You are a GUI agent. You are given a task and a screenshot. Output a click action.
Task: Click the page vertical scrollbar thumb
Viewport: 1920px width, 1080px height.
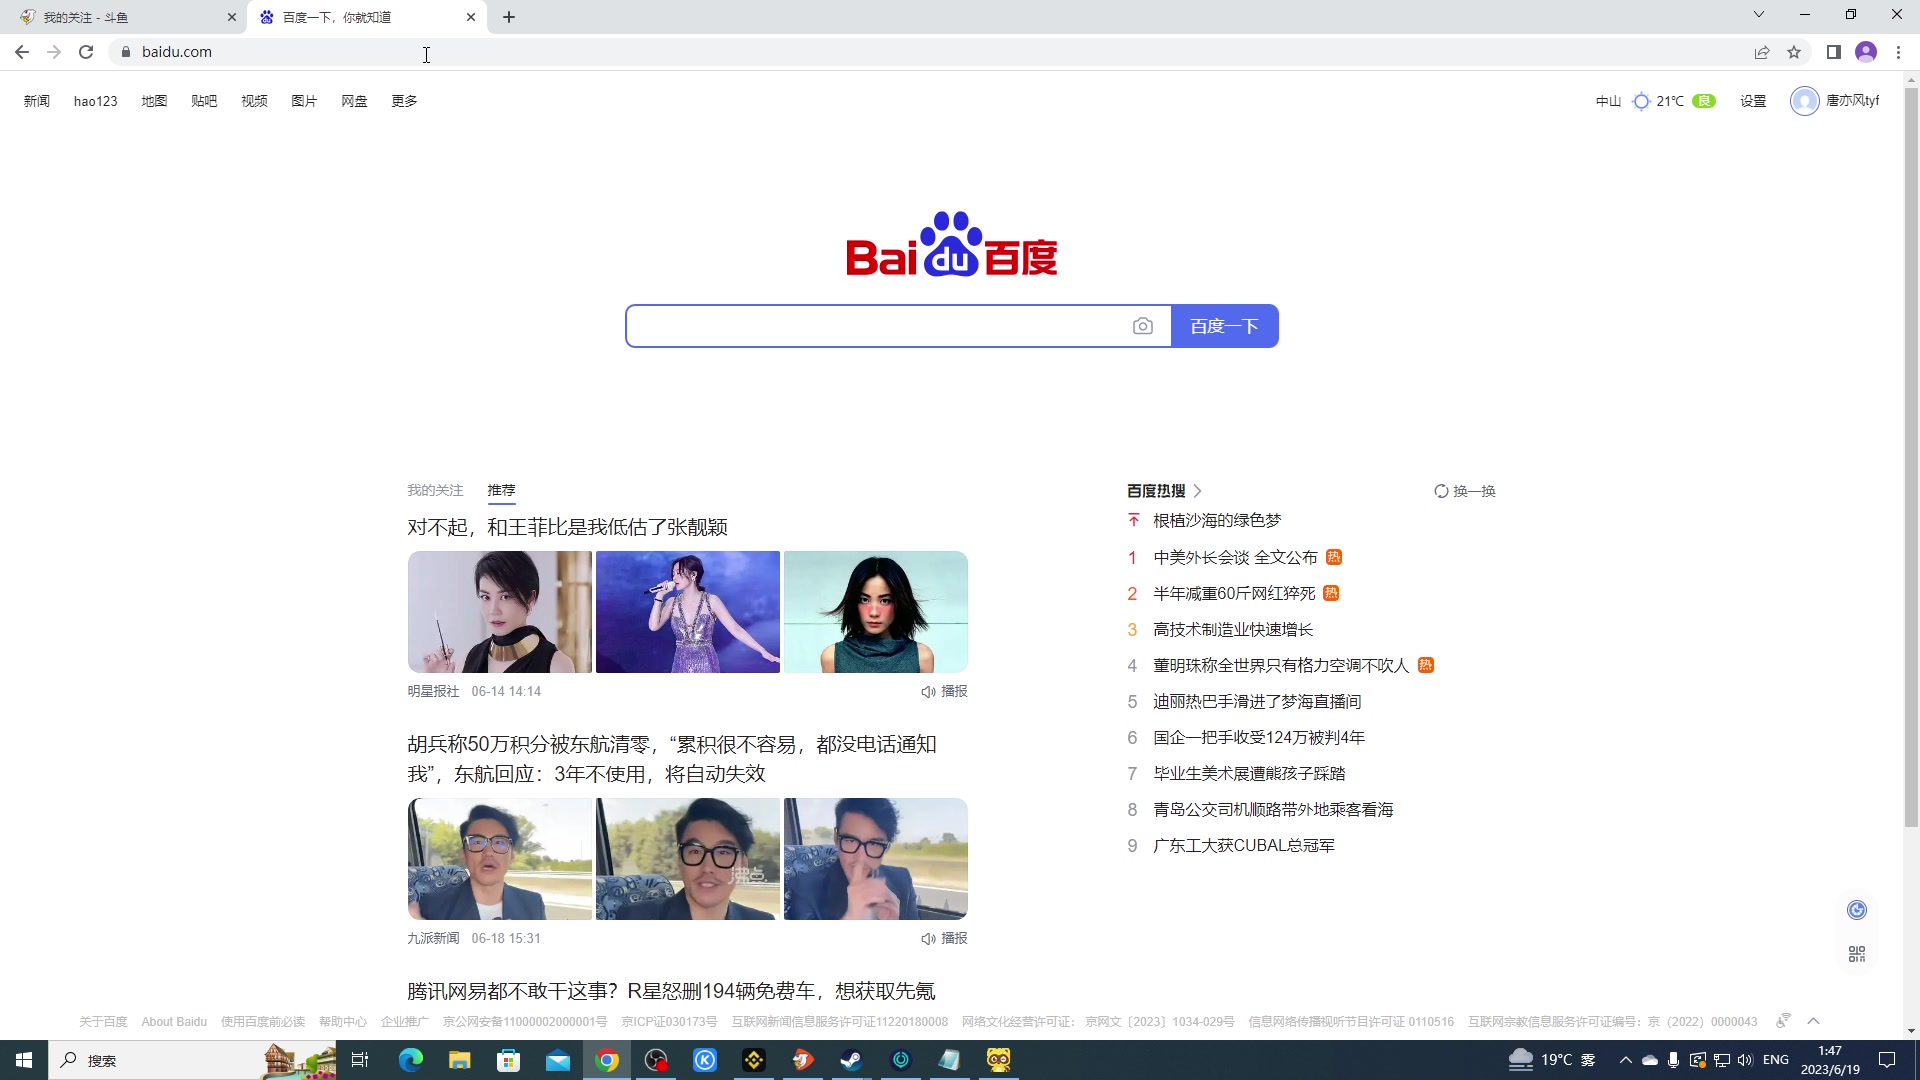coord(1911,457)
